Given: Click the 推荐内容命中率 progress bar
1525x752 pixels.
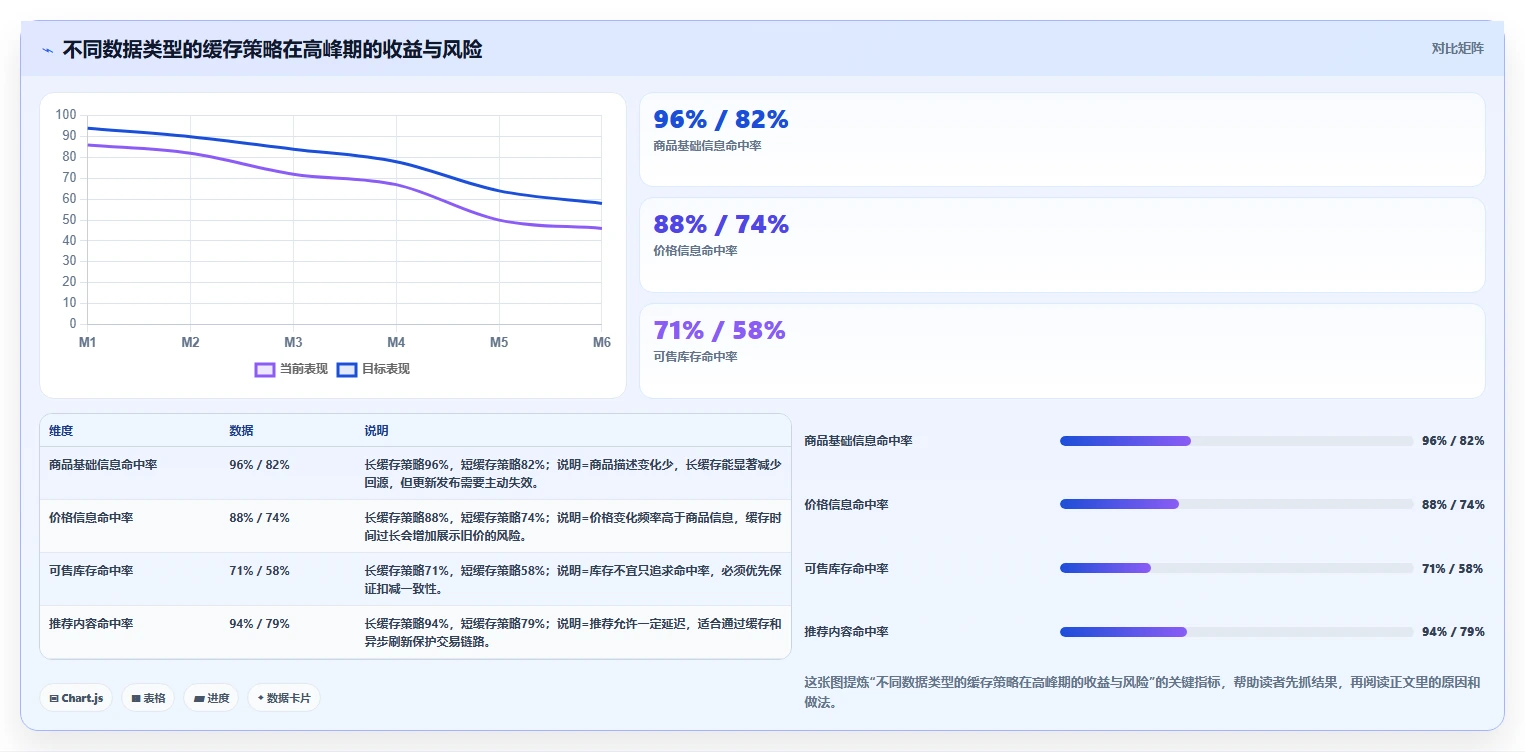Looking at the screenshot, I should (x=1236, y=632).
